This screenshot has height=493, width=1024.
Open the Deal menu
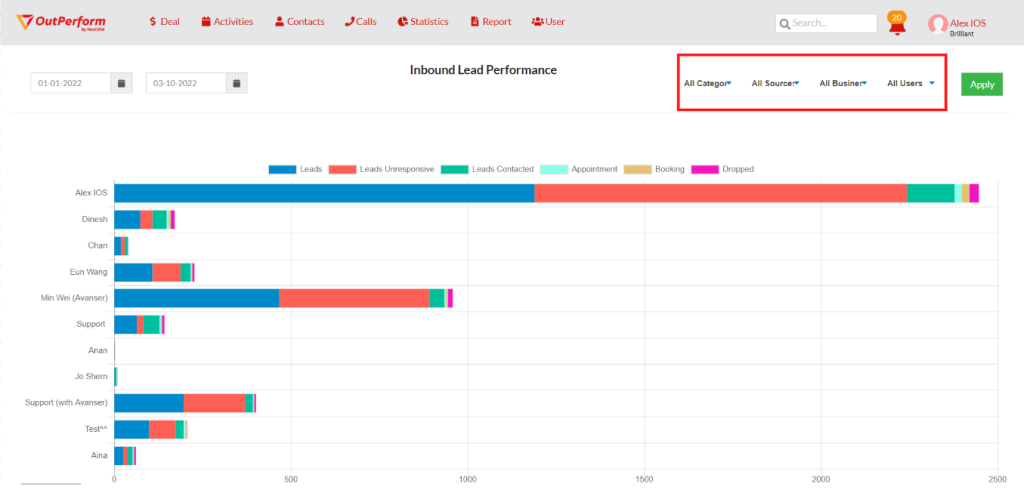(163, 21)
